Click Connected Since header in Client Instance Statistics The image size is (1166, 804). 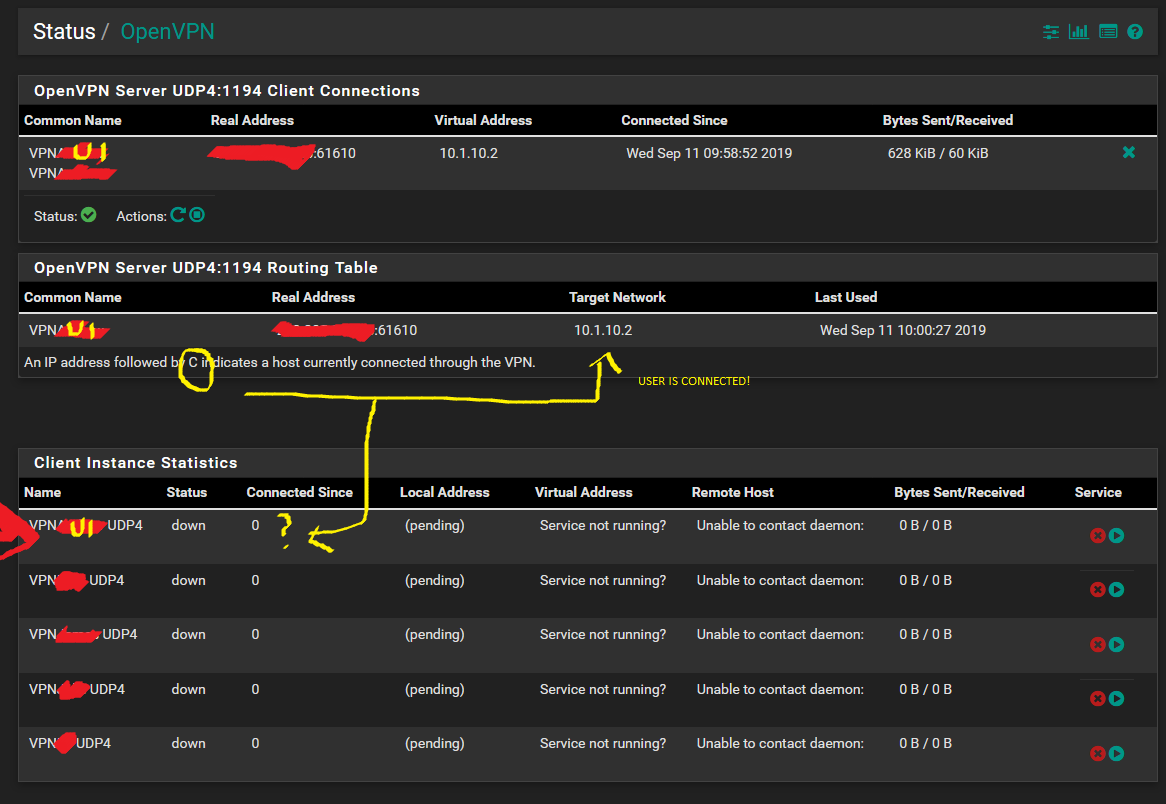tap(300, 492)
